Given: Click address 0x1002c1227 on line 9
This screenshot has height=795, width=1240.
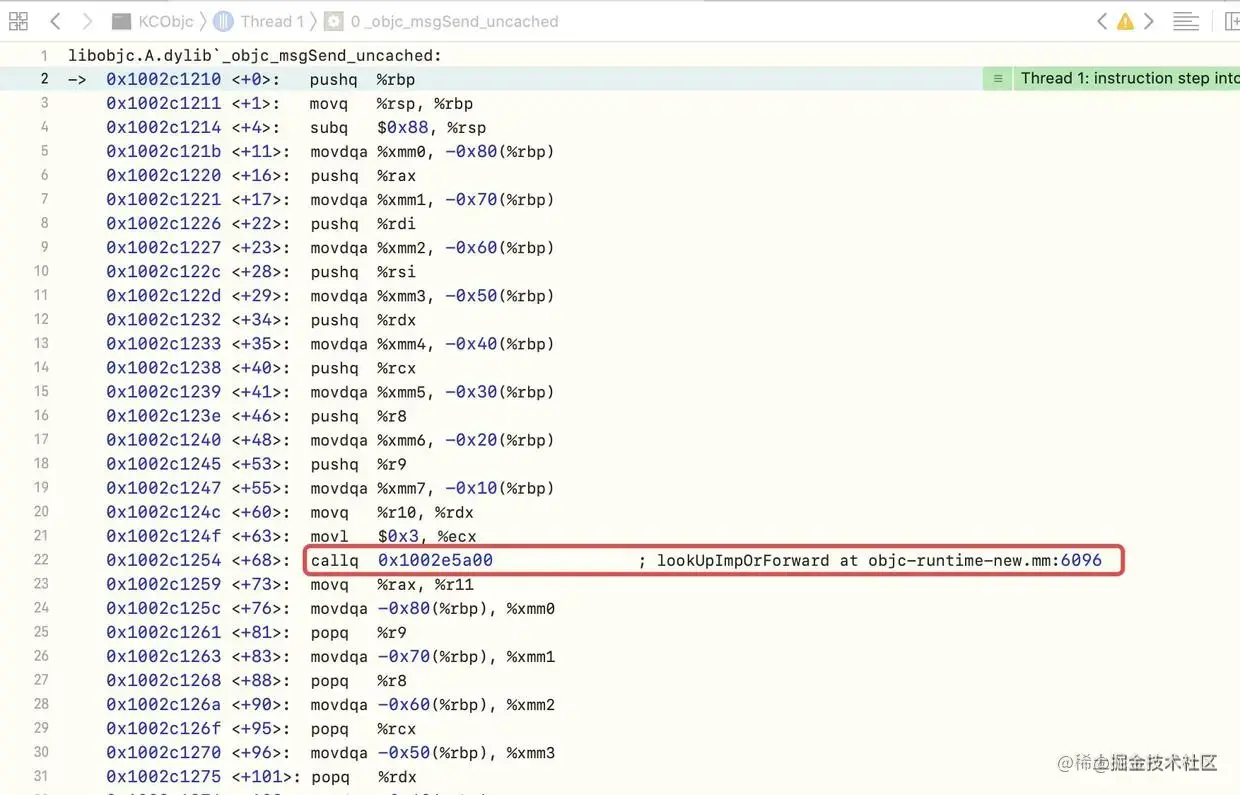Looking at the screenshot, I should pos(164,247).
